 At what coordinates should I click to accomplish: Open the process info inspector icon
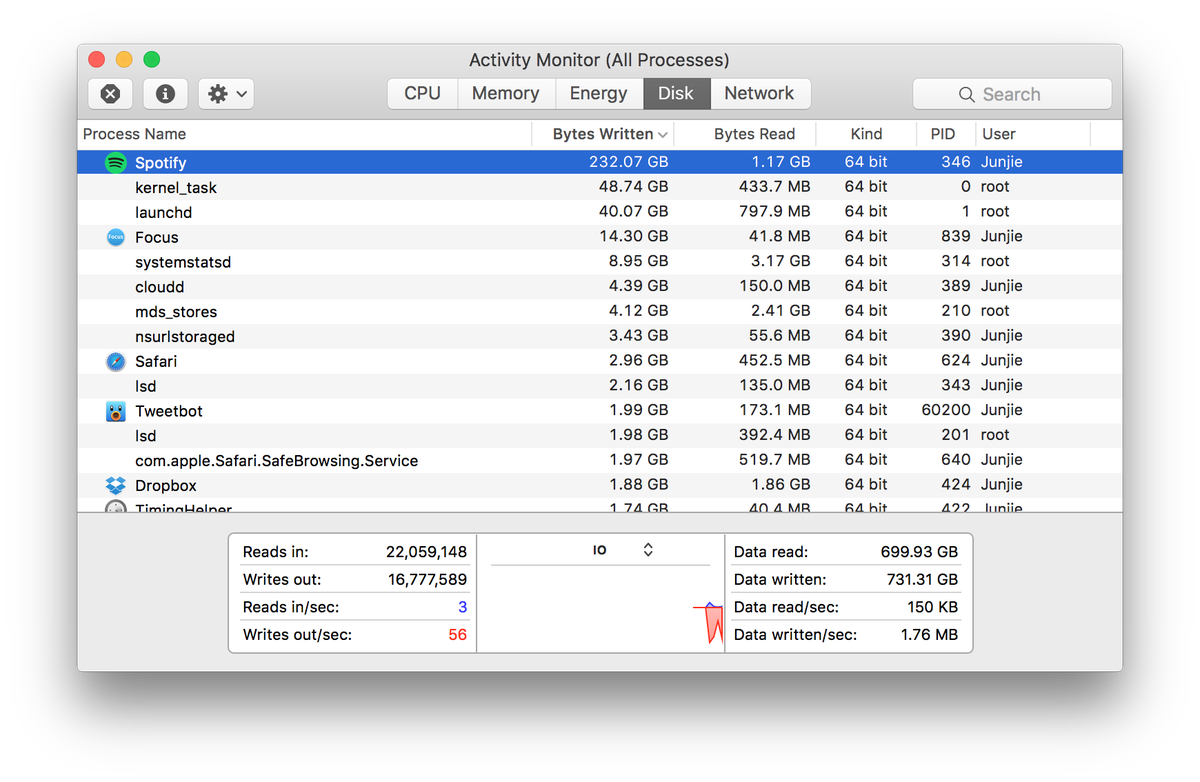pyautogui.click(x=166, y=94)
